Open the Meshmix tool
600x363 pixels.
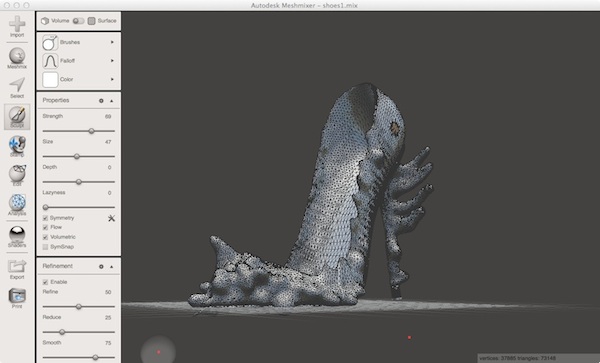point(17,56)
